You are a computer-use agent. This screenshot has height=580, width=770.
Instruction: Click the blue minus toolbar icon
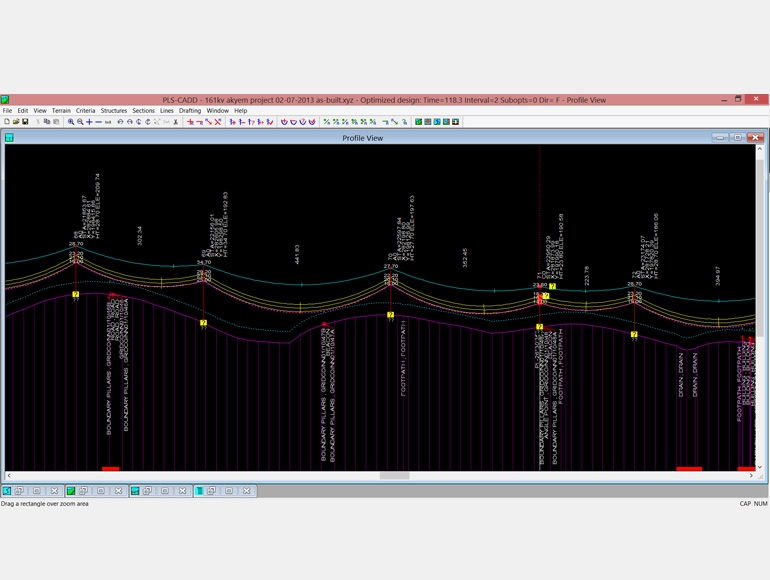coord(98,122)
